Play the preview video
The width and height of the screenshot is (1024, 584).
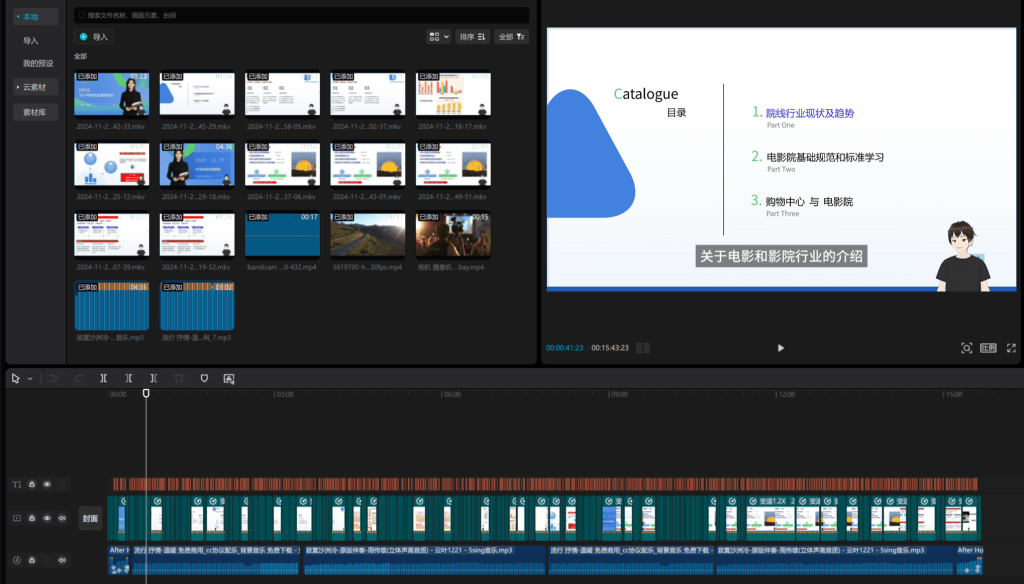point(780,348)
